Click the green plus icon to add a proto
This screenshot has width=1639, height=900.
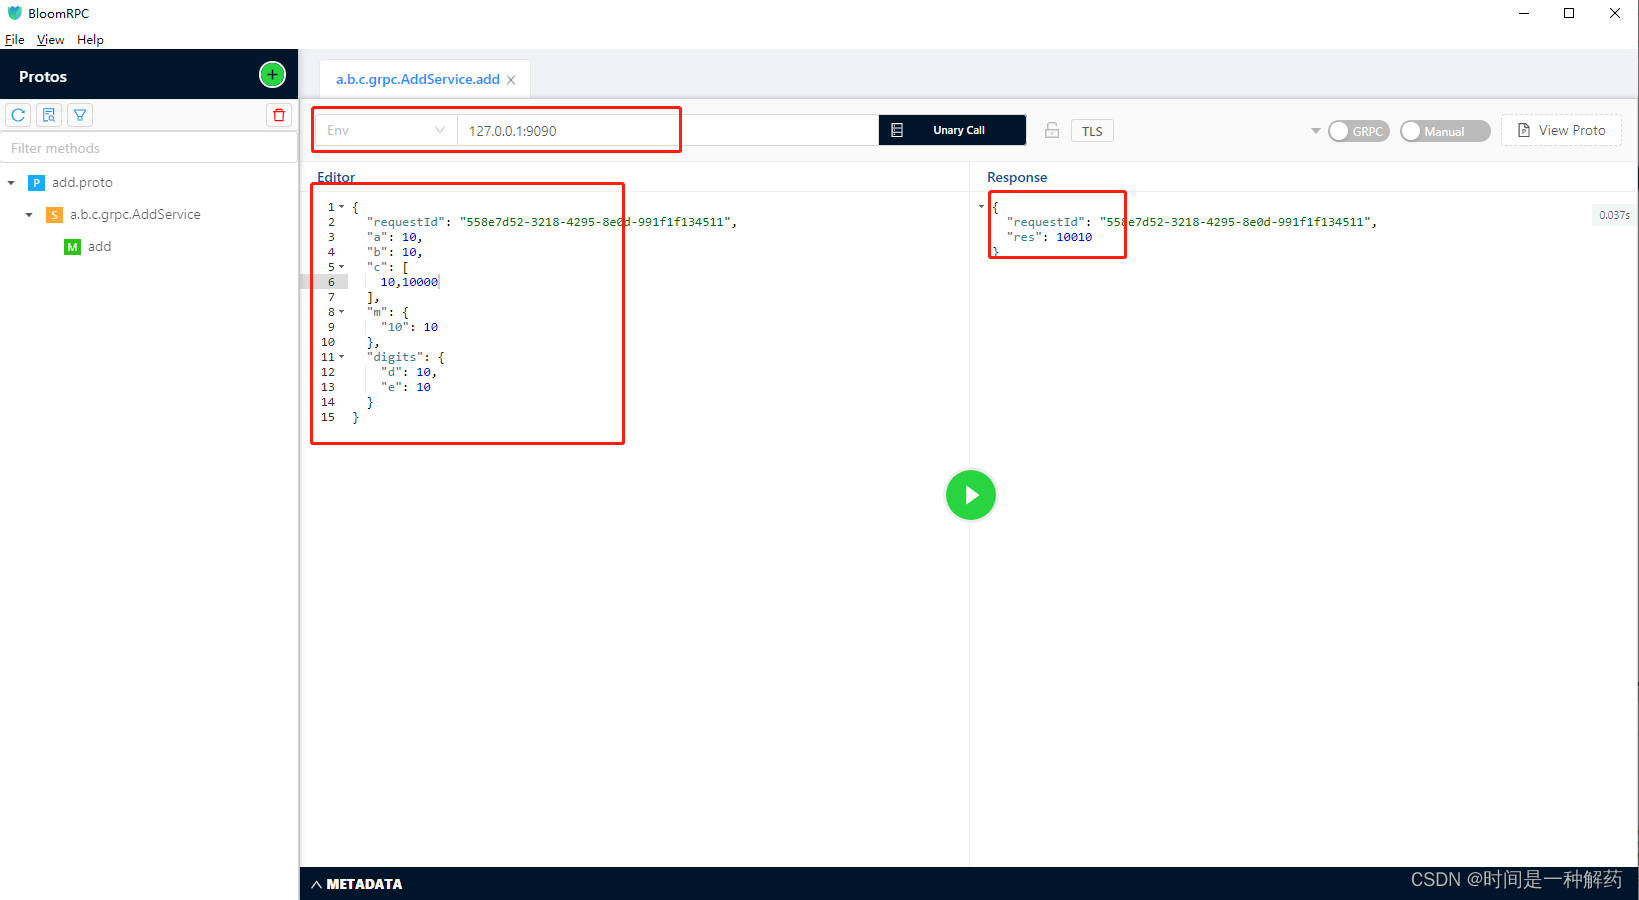(x=271, y=74)
